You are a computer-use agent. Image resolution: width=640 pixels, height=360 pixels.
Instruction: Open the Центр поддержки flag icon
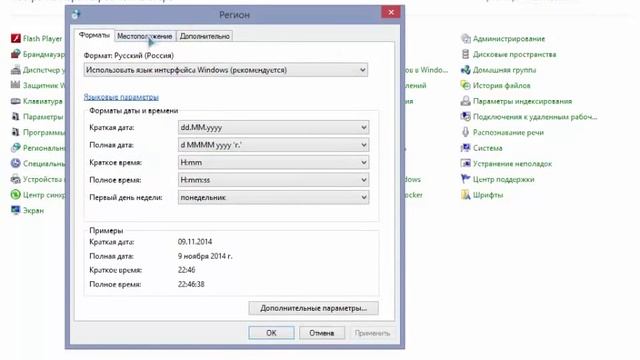[x=465, y=179]
